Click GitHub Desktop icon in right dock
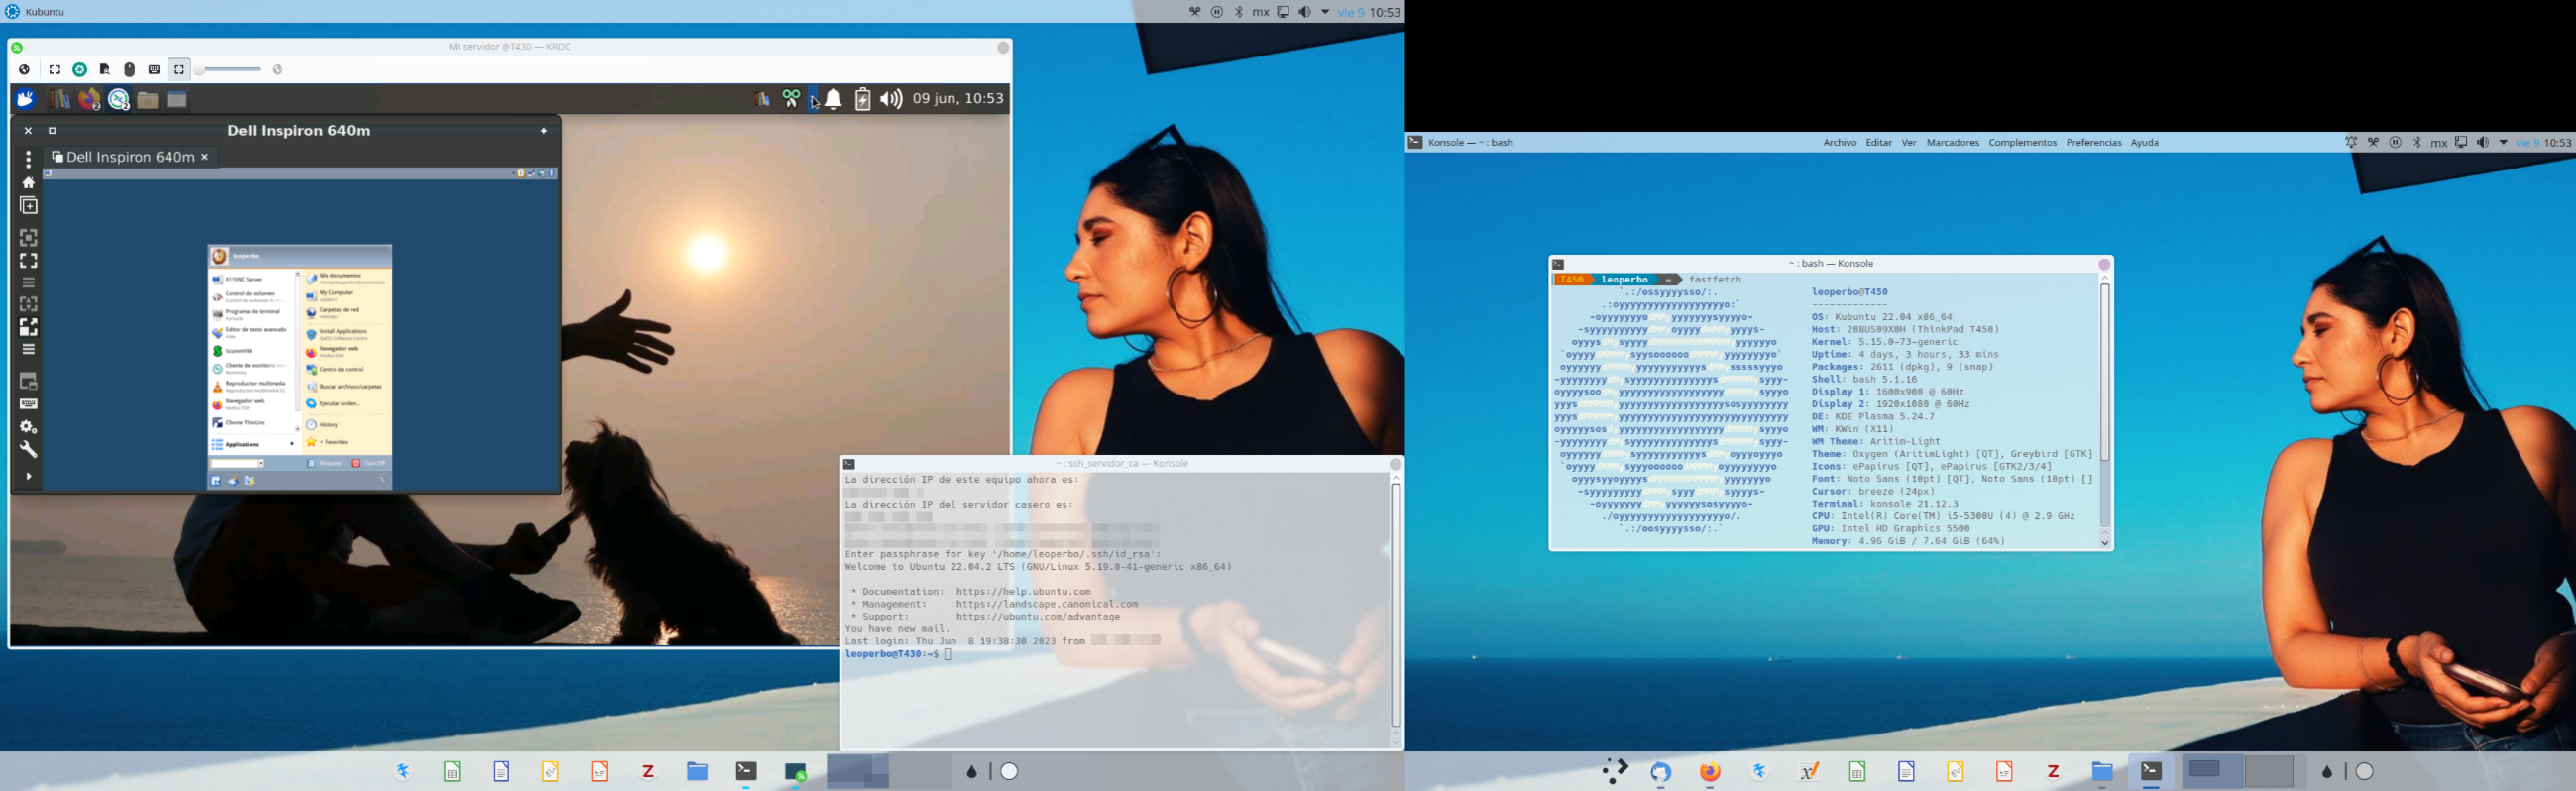 (x=1661, y=771)
